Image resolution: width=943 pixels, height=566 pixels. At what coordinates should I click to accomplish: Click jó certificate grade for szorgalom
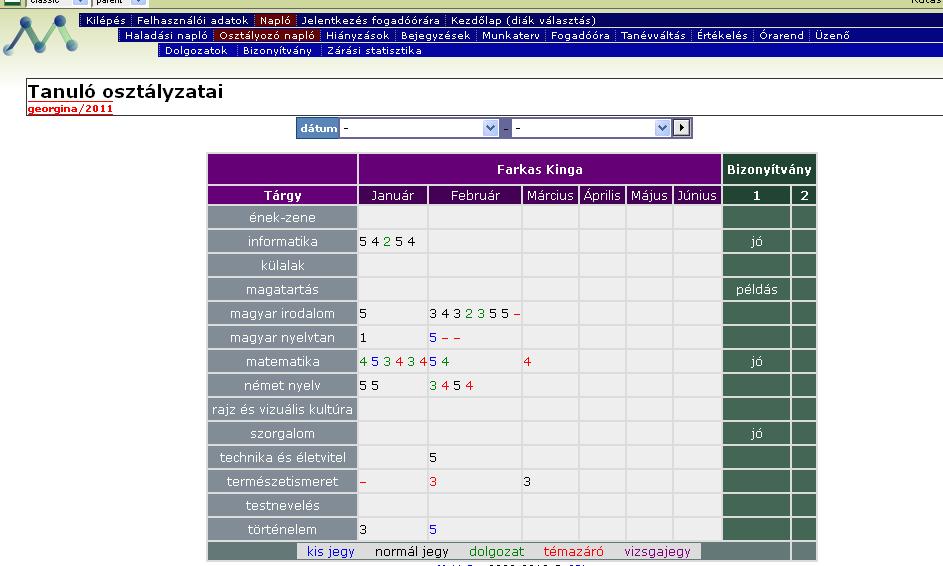tap(757, 434)
